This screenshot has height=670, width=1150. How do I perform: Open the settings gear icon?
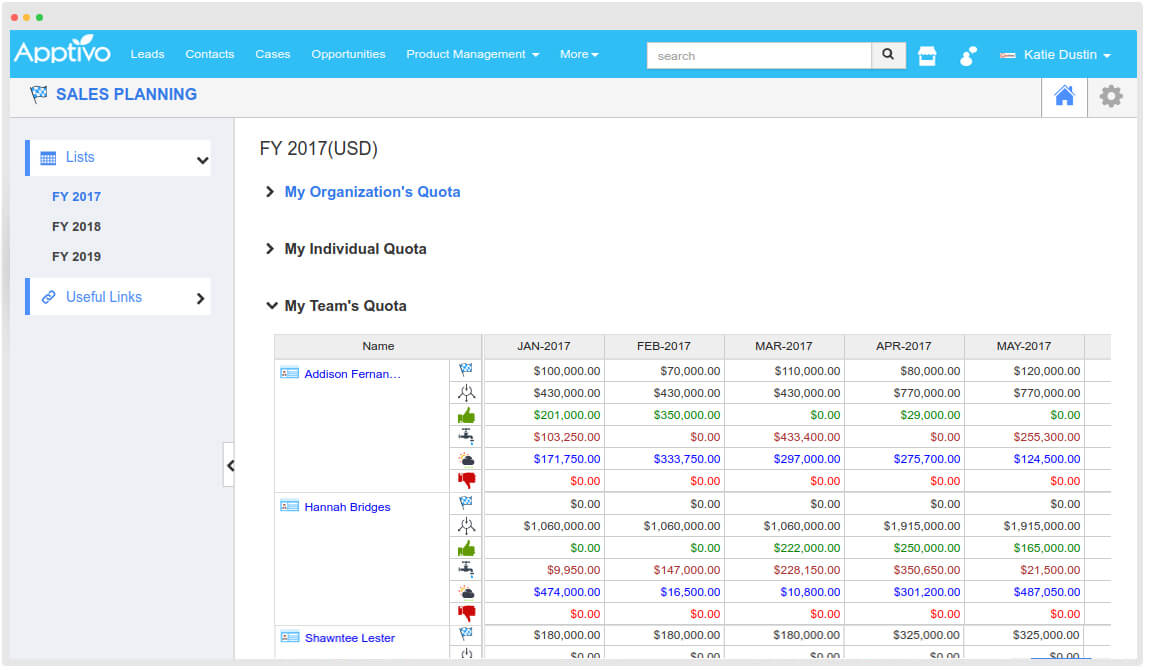click(x=1111, y=96)
